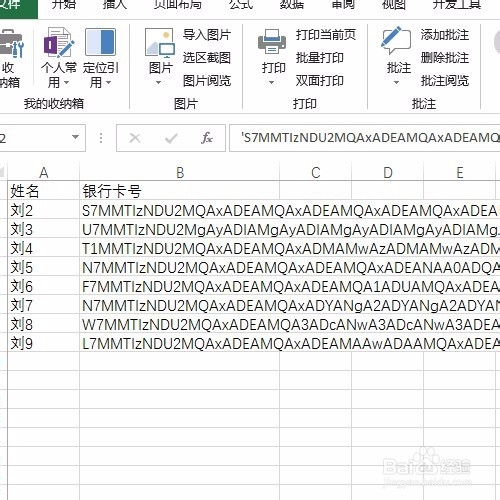Click 选区截图 button
500x500 pixels.
207,58
